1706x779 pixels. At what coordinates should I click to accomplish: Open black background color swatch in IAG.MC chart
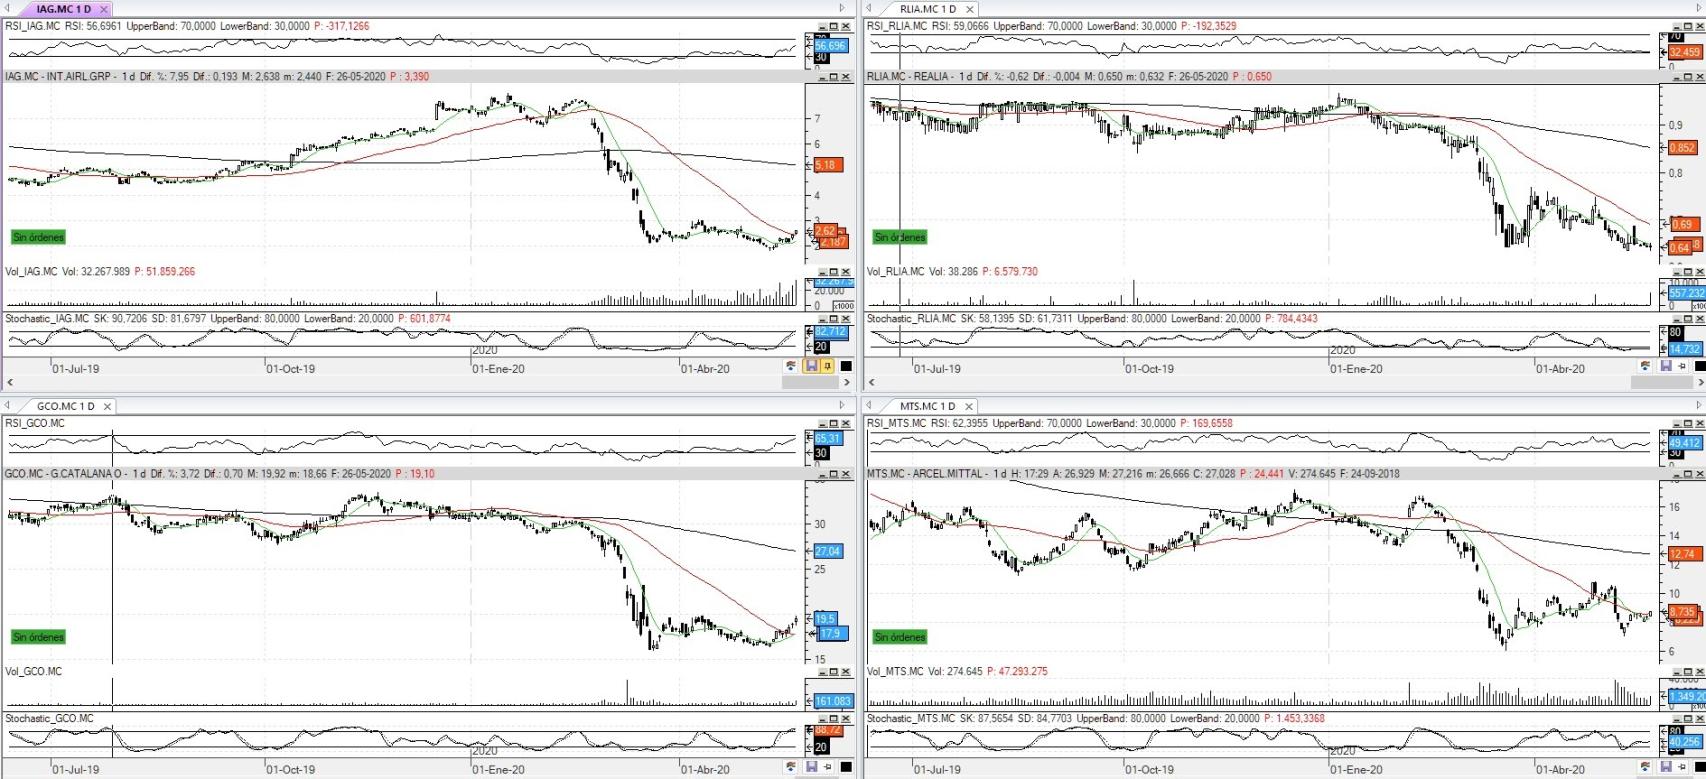pos(846,366)
